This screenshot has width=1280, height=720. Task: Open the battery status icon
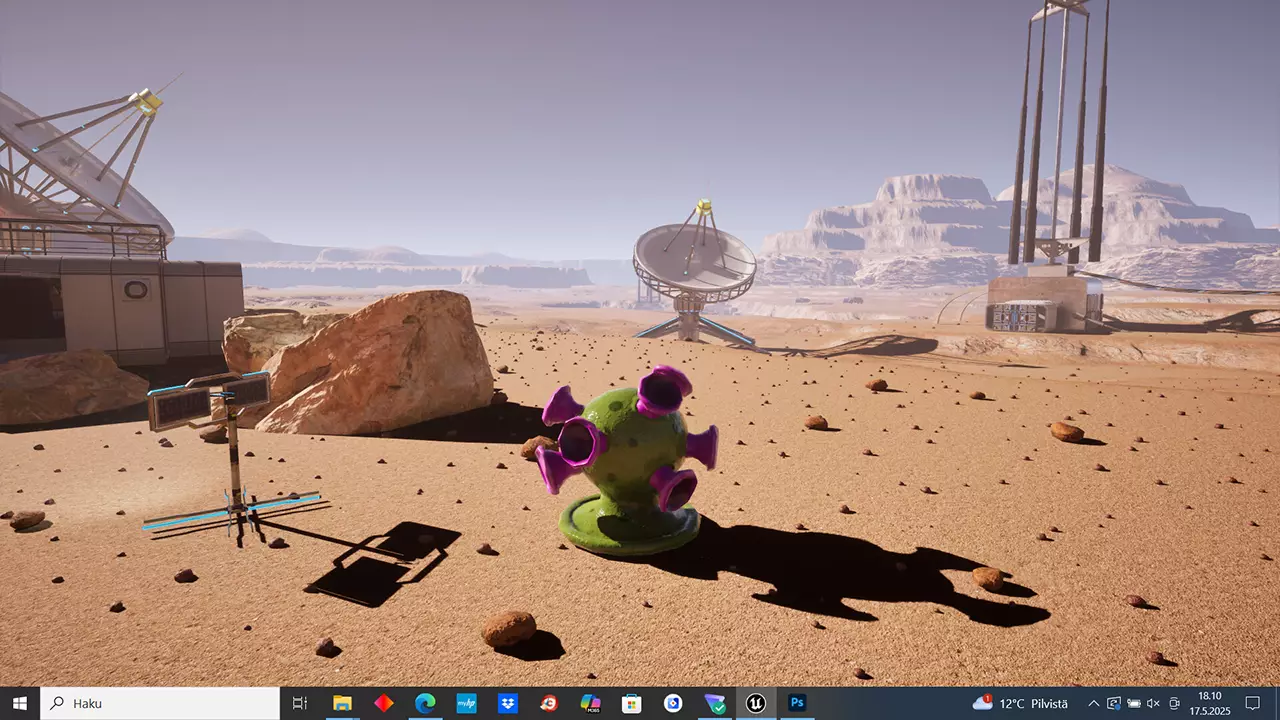point(1133,703)
